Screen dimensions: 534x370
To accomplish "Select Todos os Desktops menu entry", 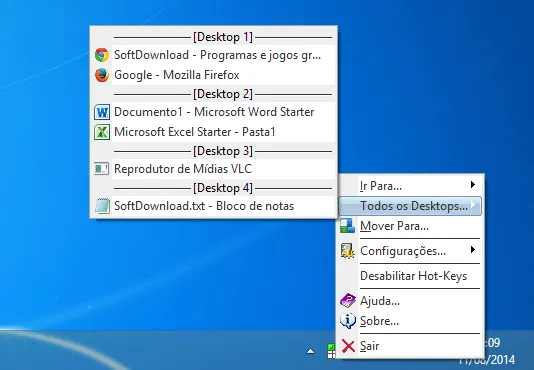I will coord(411,206).
